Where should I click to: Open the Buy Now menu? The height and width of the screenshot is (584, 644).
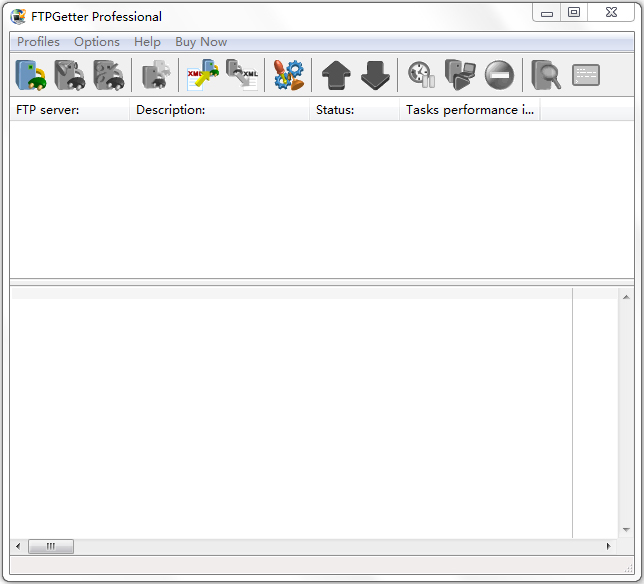(x=201, y=42)
